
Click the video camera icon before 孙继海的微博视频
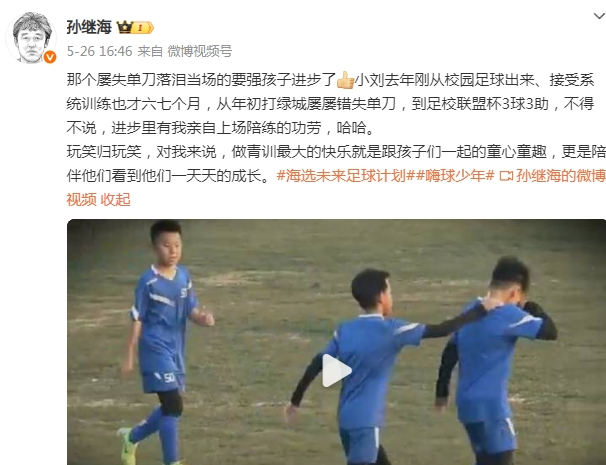point(506,176)
